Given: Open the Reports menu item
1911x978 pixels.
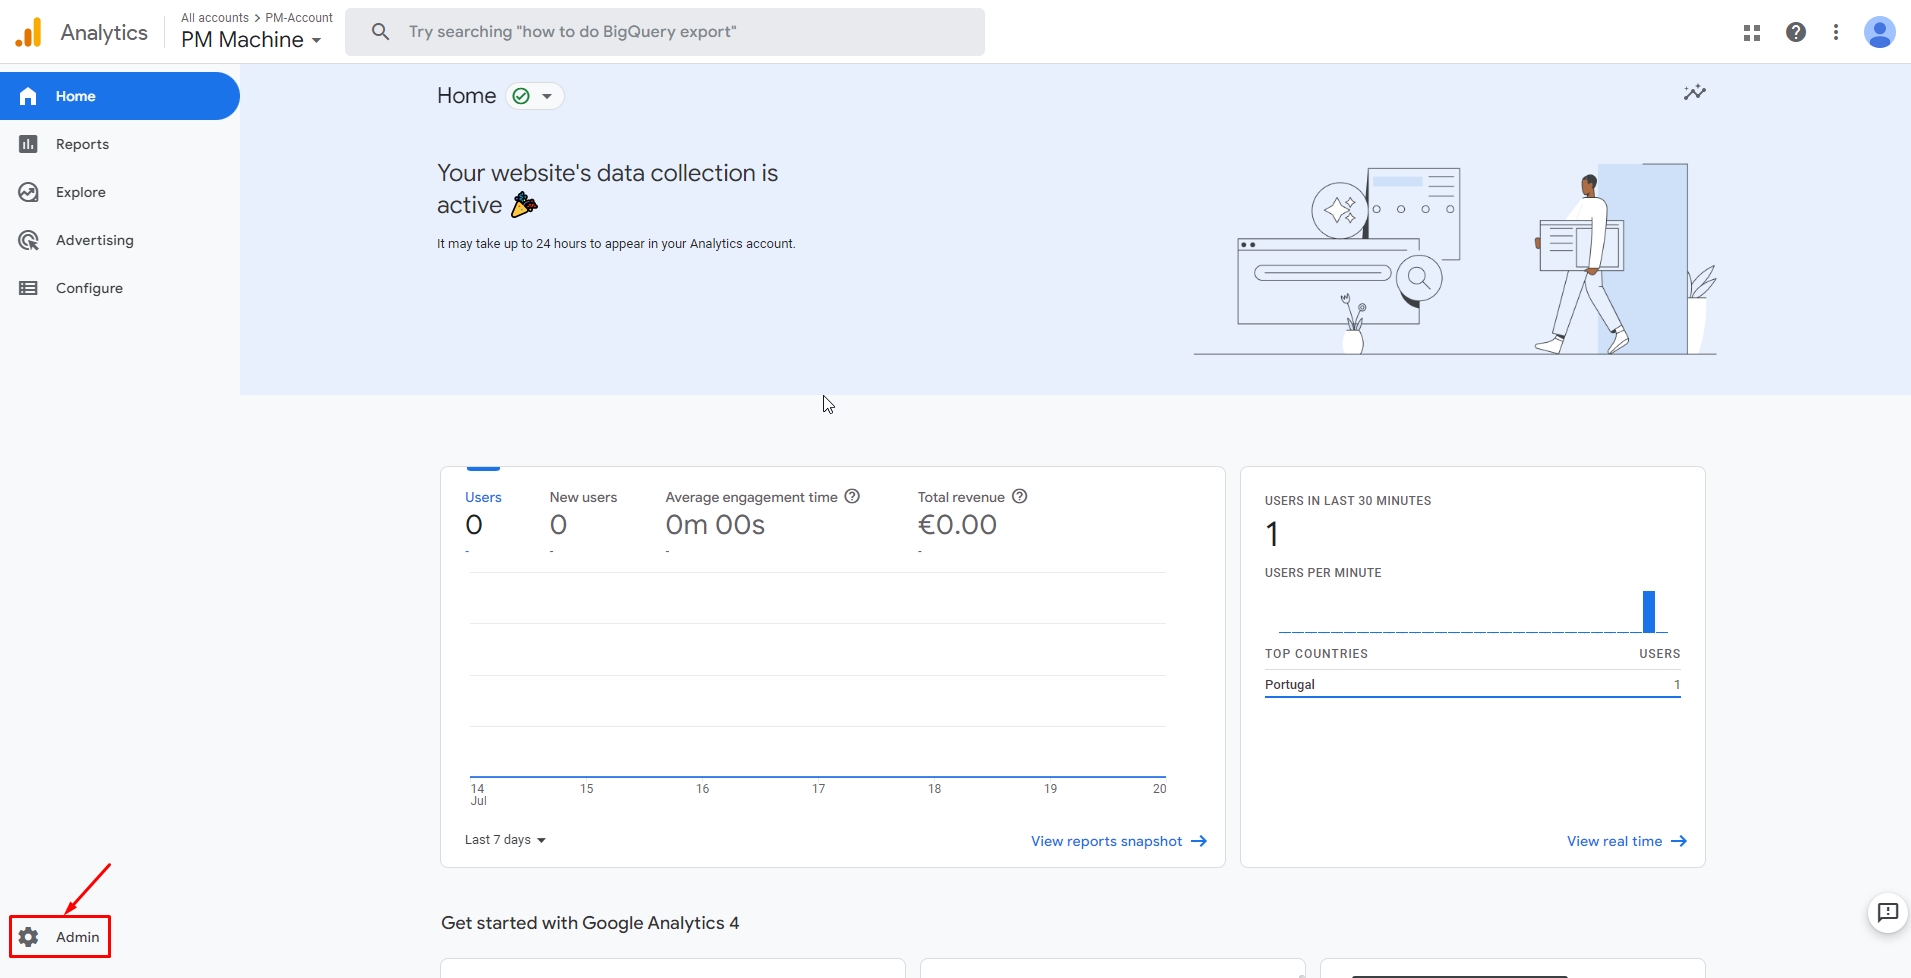Looking at the screenshot, I should click(120, 144).
